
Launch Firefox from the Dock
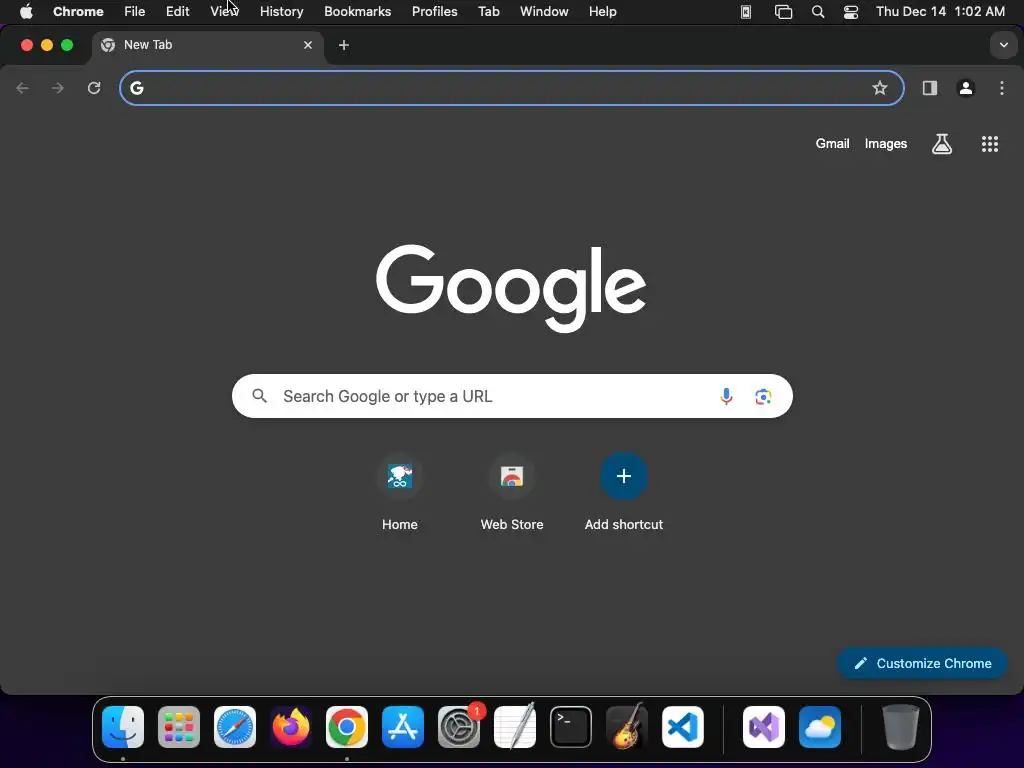tap(291, 727)
